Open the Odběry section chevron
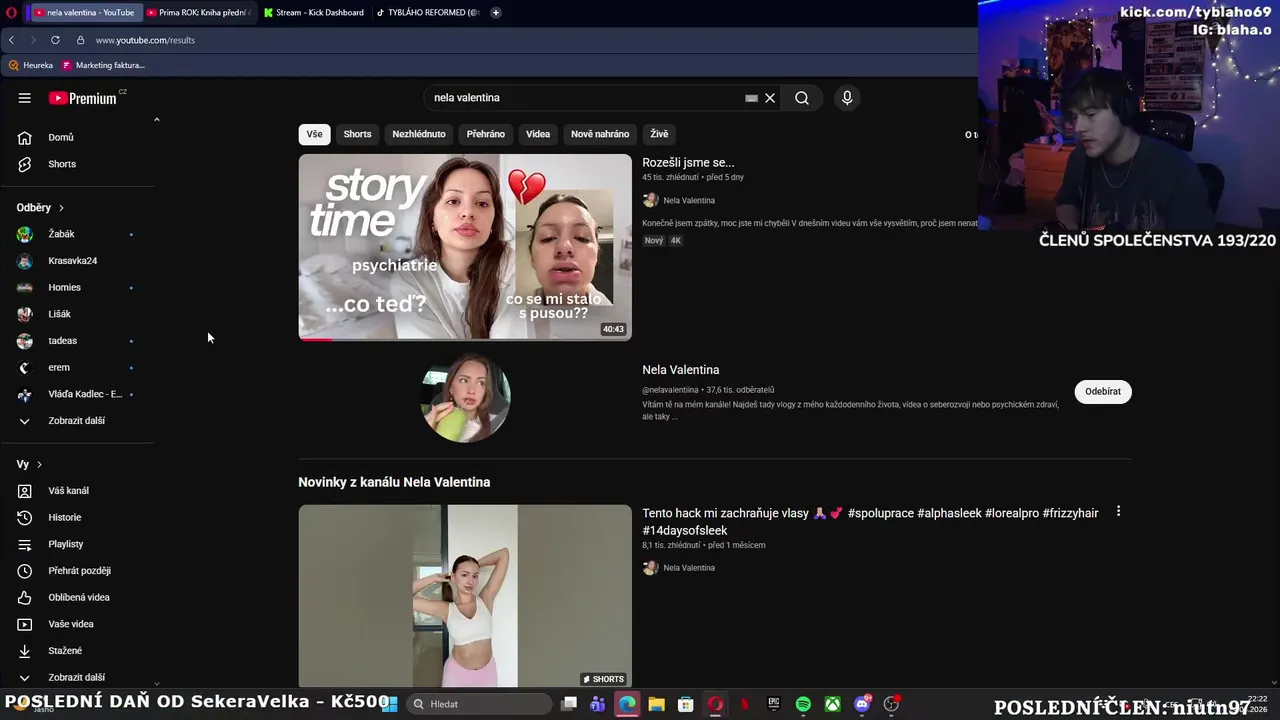Screen dimensions: 1280x720 click(x=61, y=208)
